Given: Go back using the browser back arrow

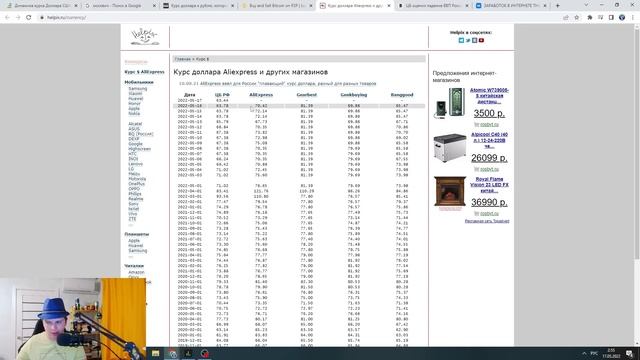Looking at the screenshot, I should (x=7, y=18).
